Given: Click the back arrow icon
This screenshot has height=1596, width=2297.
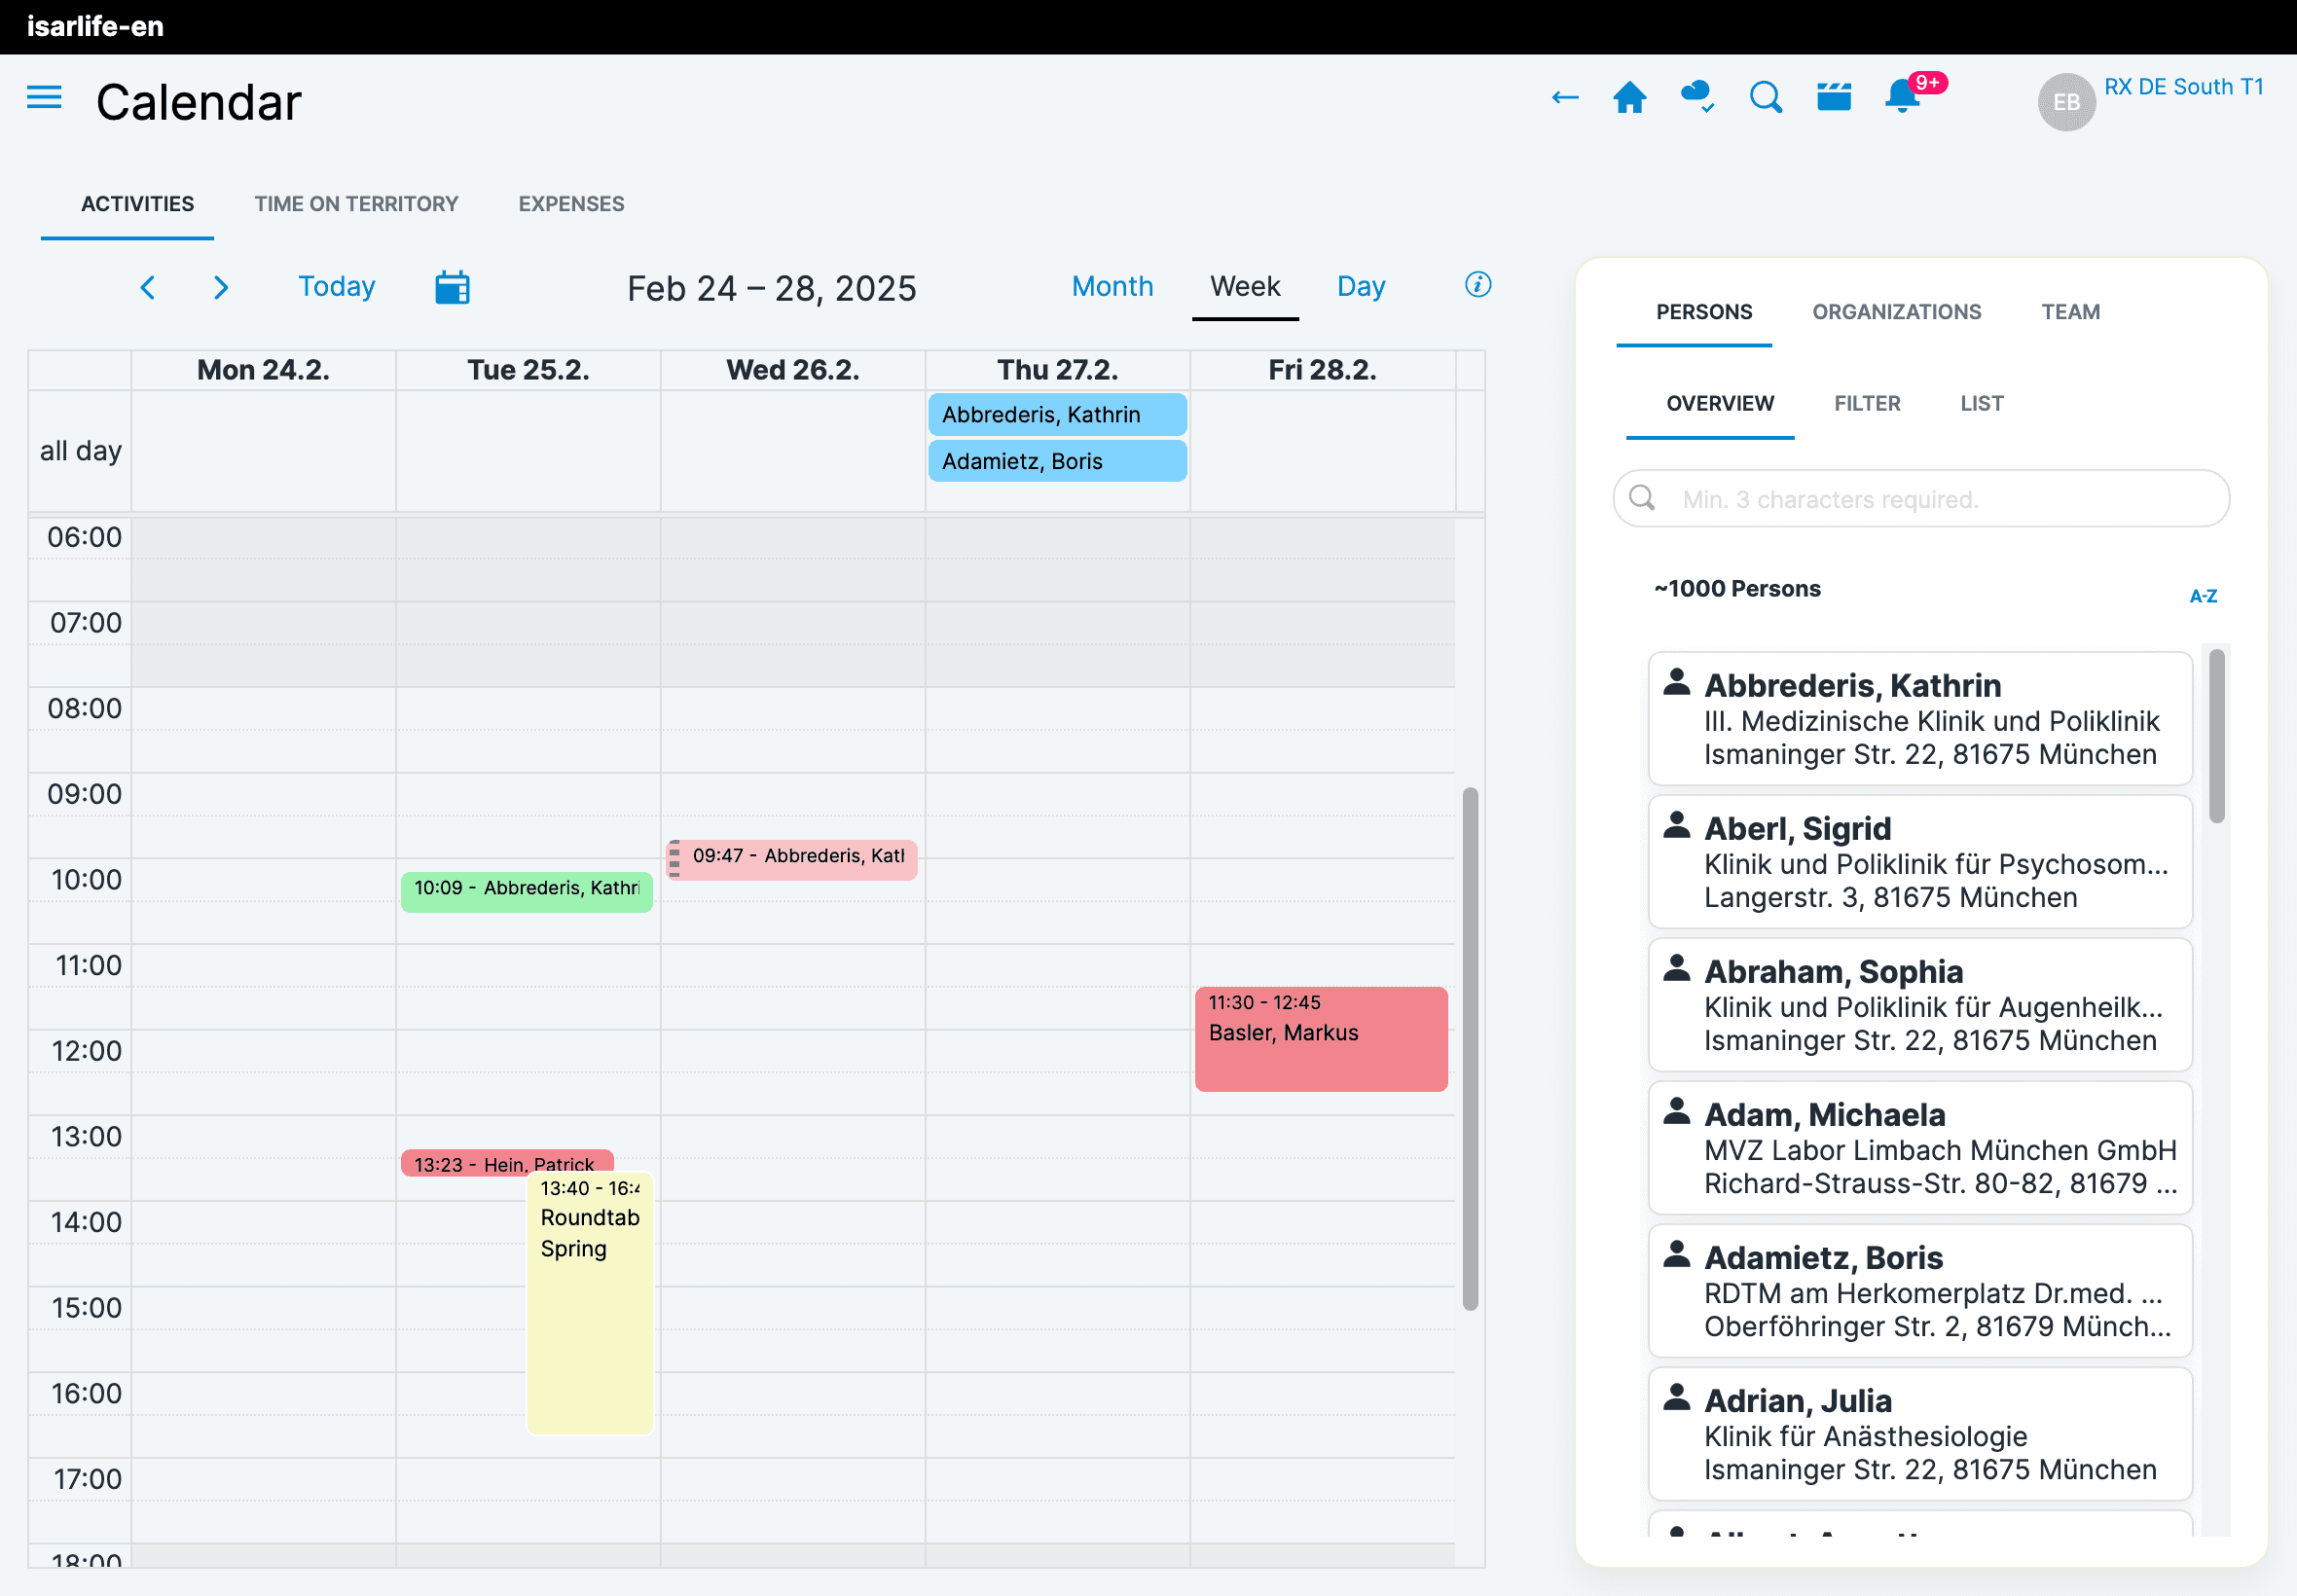Looking at the screenshot, I should [x=1564, y=98].
